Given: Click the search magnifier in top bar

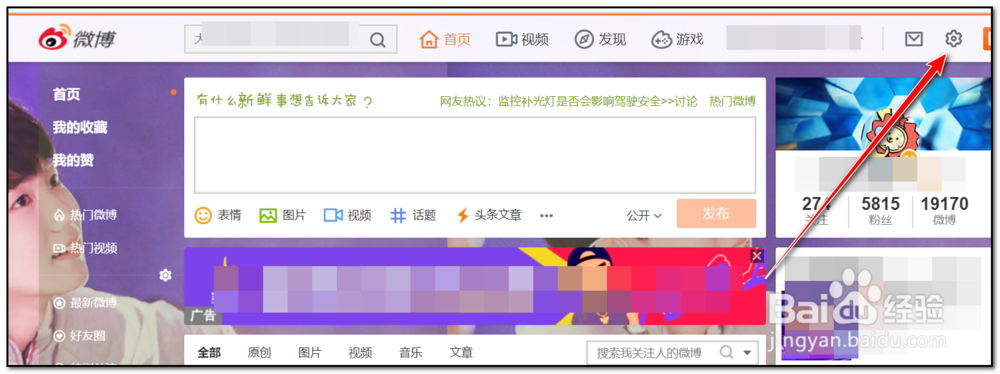Looking at the screenshot, I should pos(378,40).
